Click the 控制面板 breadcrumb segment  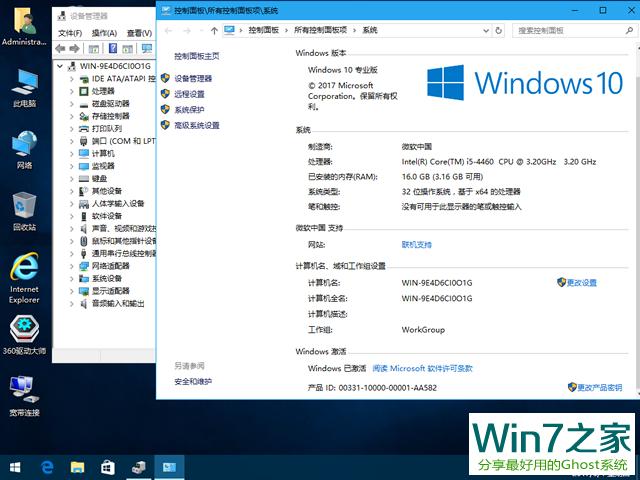pyautogui.click(x=263, y=30)
